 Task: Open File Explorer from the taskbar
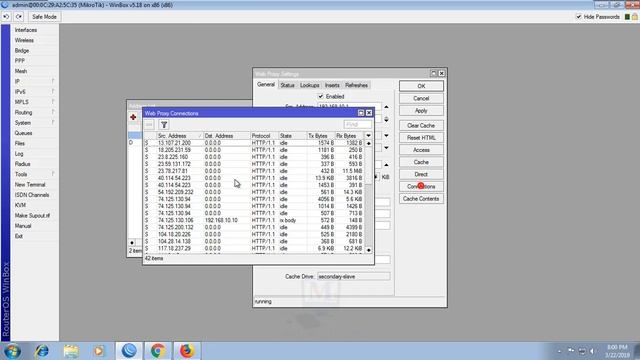click(71, 351)
